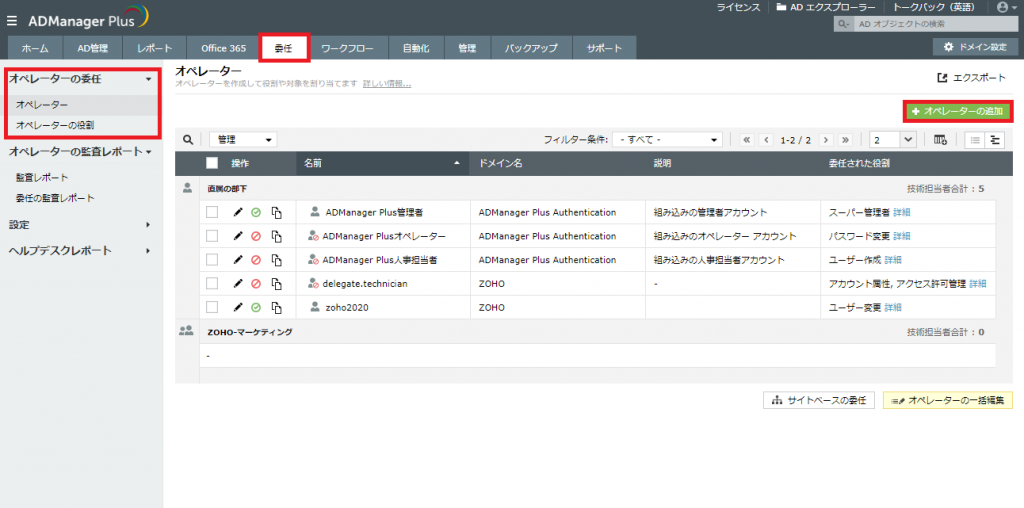Viewport: 1024px width, 508px height.
Task: Open the フィルター条件 すべて dropdown
Action: [668, 140]
